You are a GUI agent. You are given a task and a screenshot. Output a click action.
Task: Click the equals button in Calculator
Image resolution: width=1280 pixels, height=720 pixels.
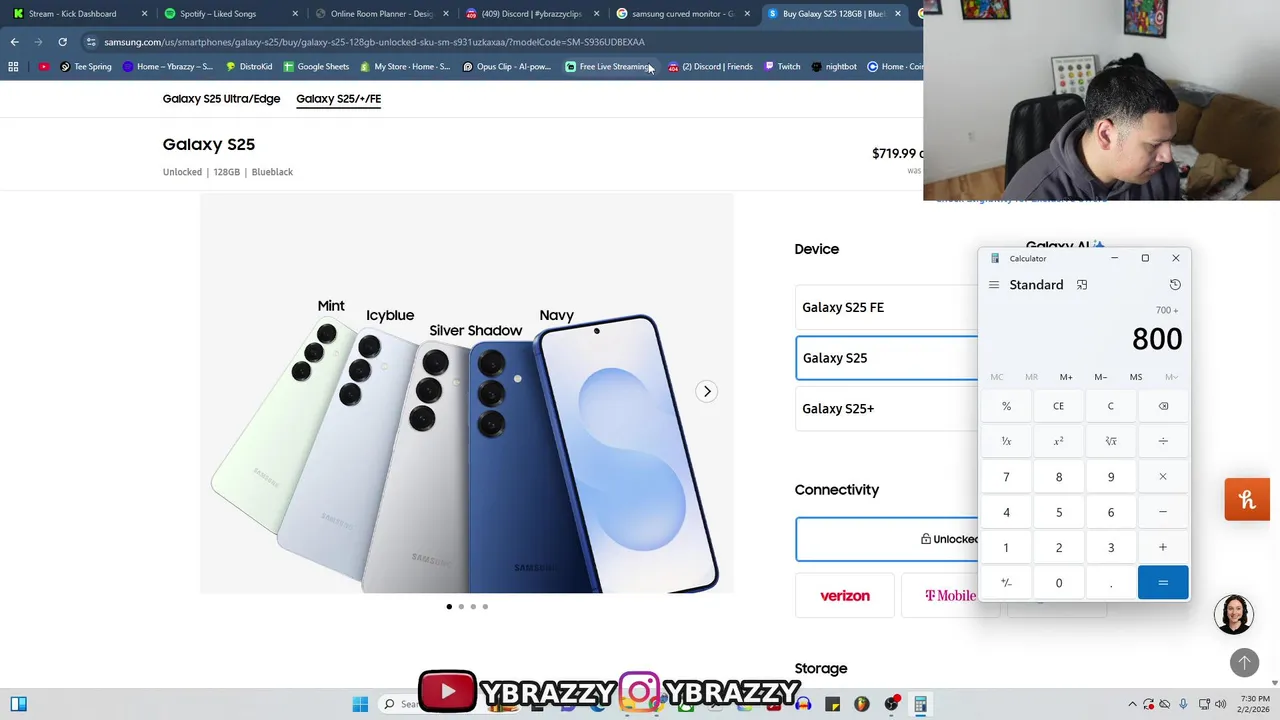pos(1163,583)
